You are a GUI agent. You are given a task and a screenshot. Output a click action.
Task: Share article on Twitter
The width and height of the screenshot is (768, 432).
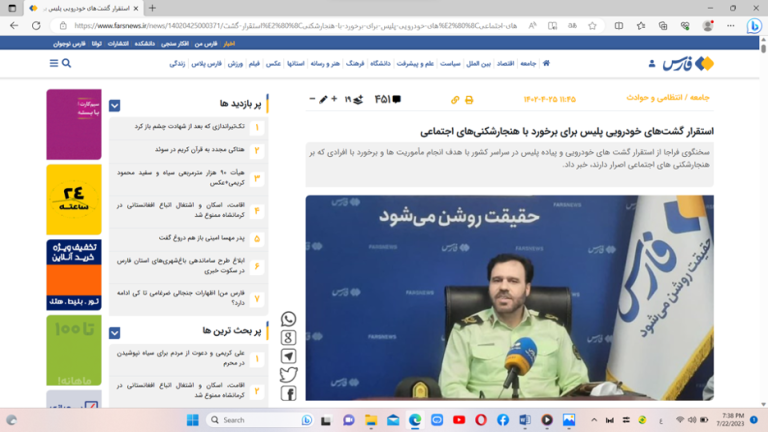tap(288, 375)
